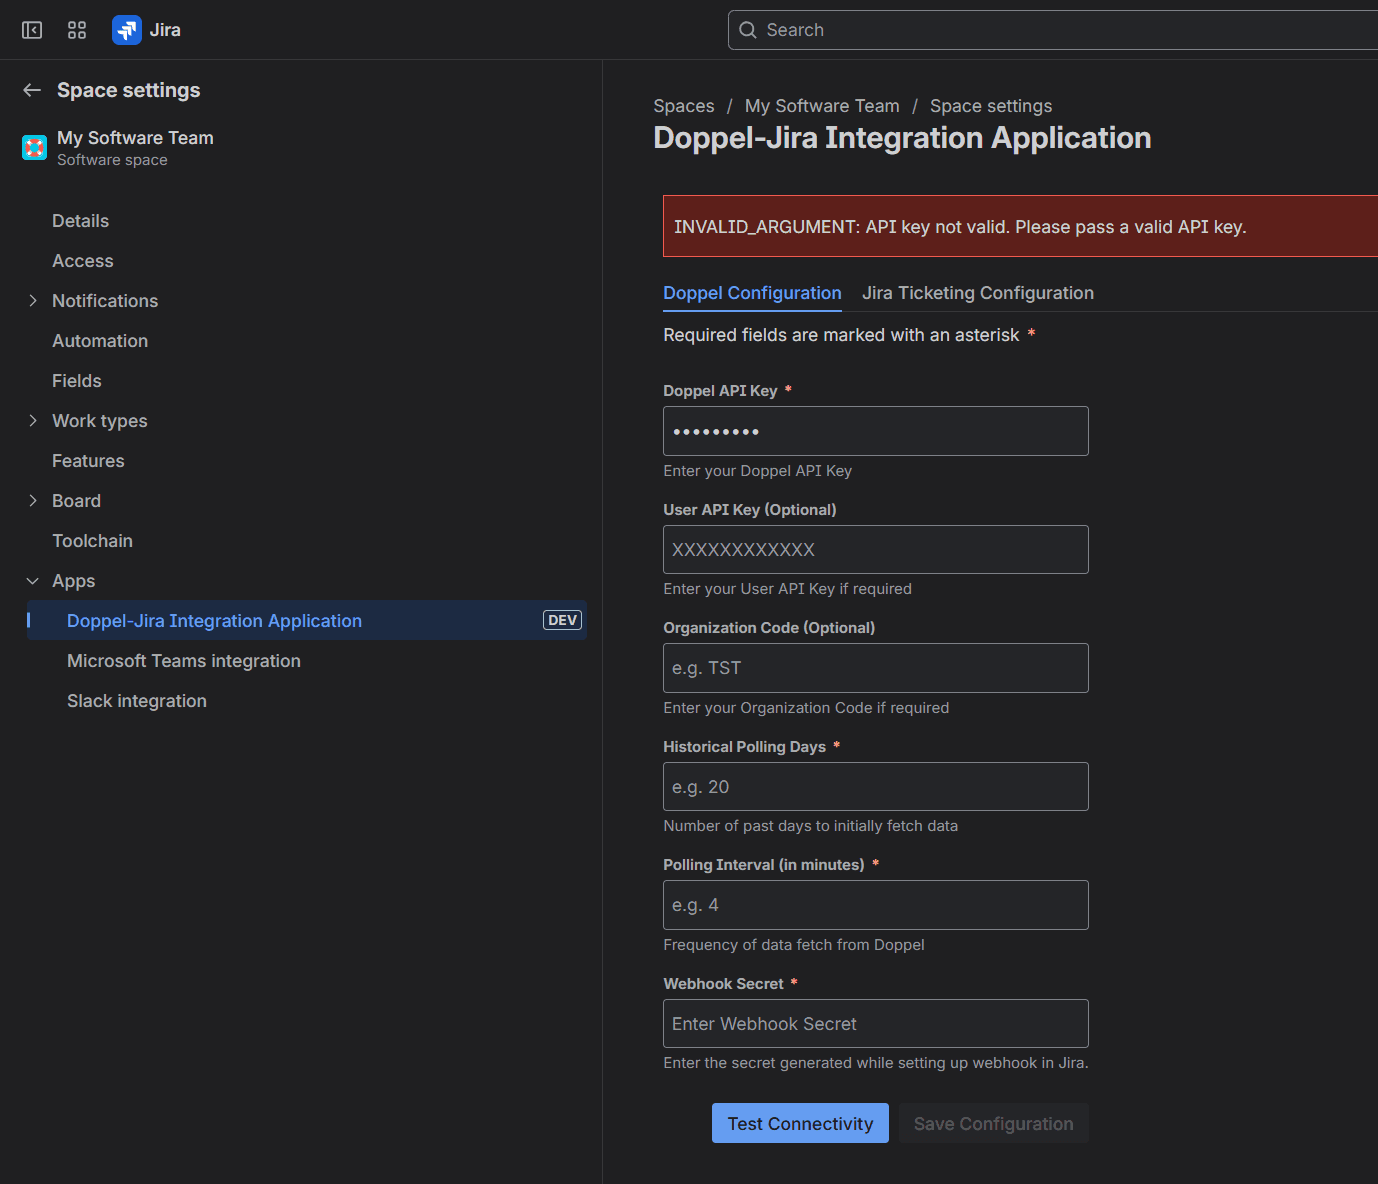
Task: Click the My Software Team space avatar
Action: click(x=33, y=147)
